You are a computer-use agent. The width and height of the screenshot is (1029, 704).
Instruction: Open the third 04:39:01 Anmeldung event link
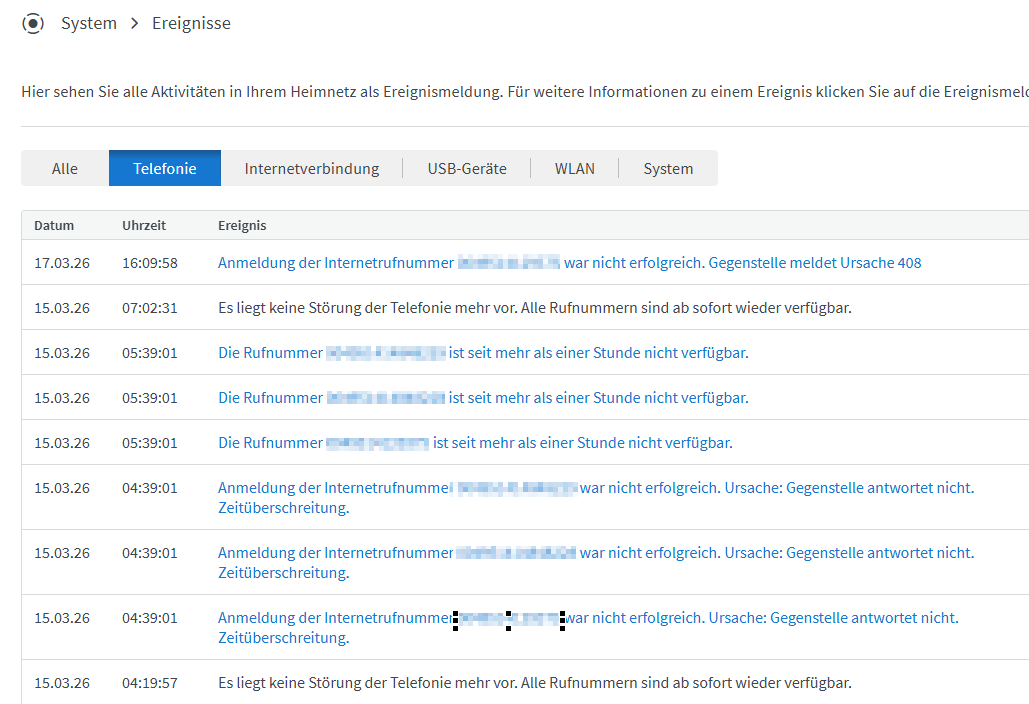click(x=588, y=628)
